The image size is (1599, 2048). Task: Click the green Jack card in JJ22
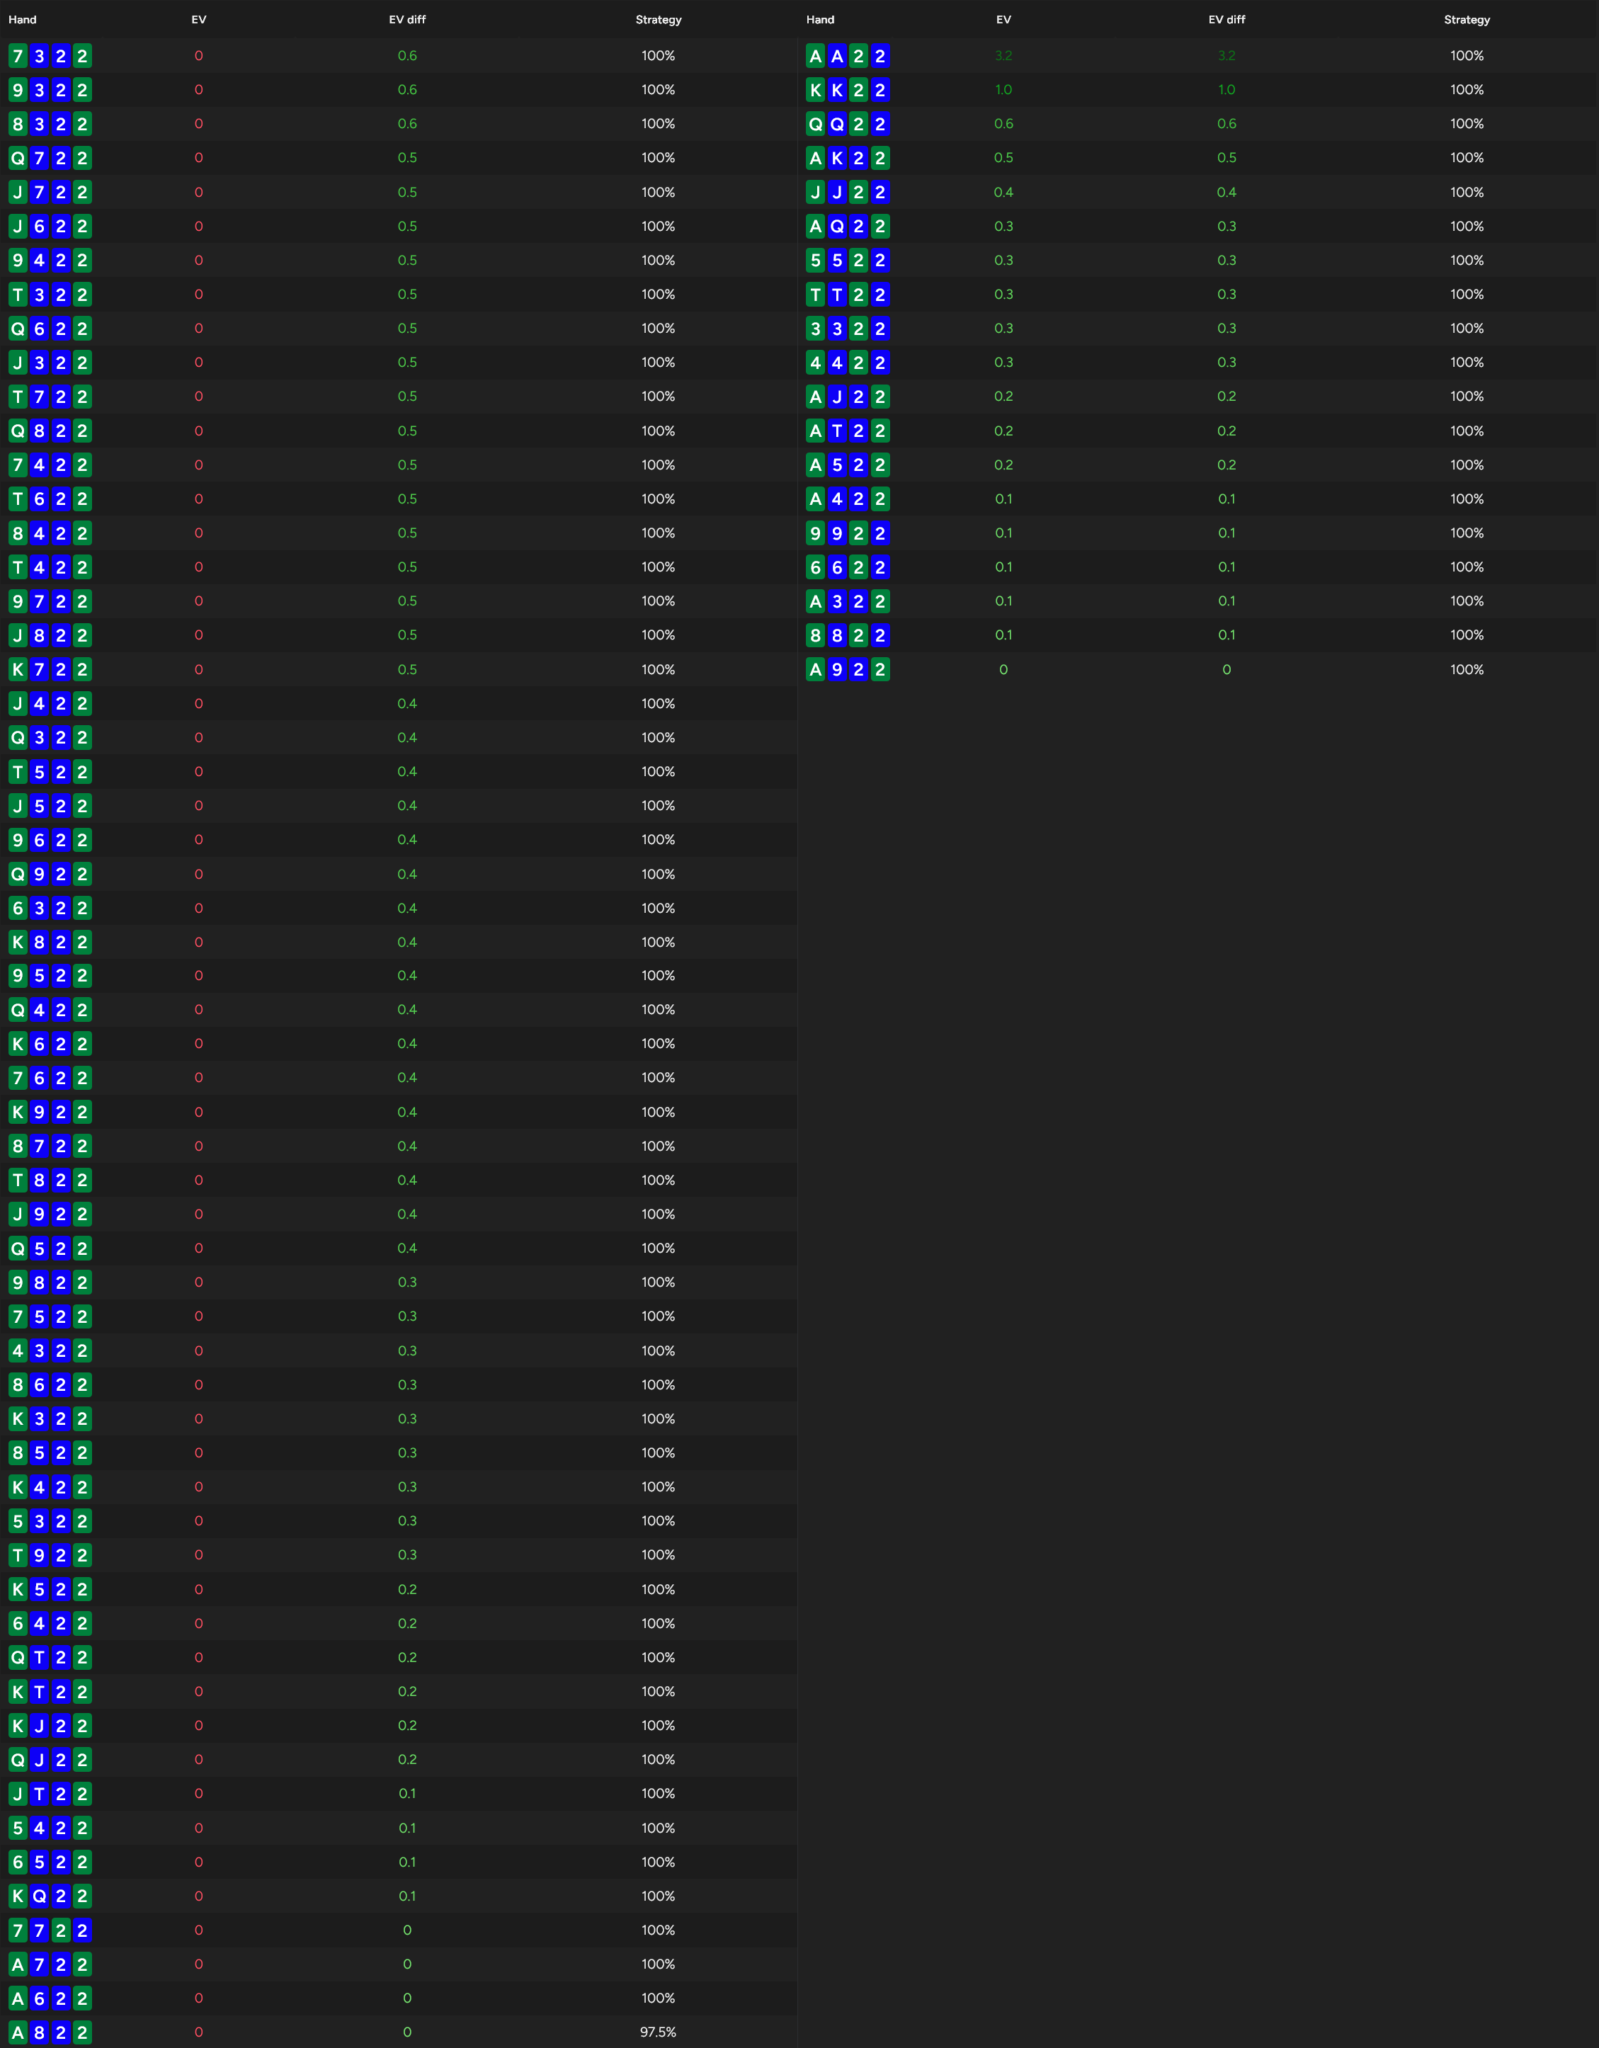pos(815,192)
